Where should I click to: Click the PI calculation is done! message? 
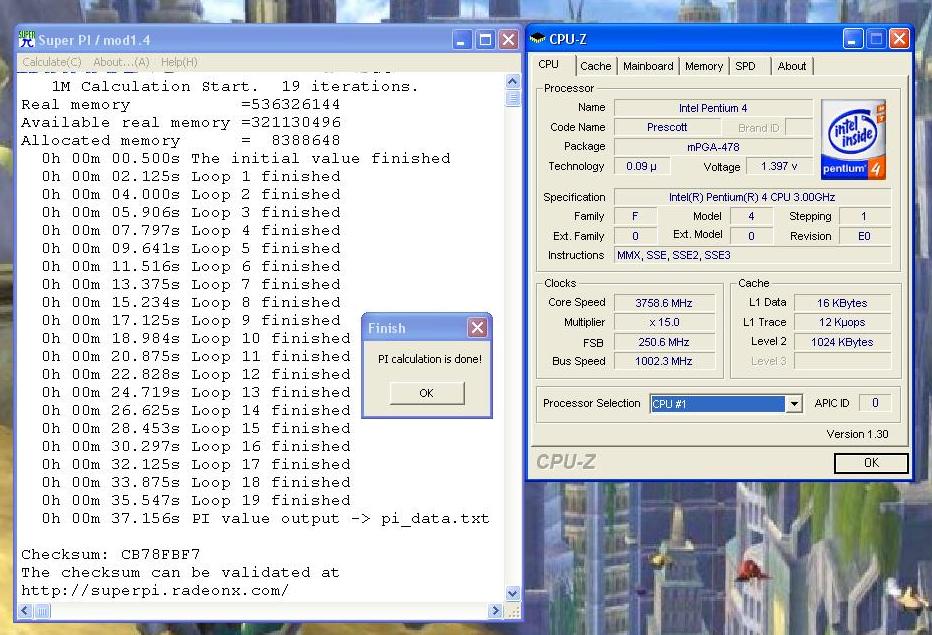430,359
